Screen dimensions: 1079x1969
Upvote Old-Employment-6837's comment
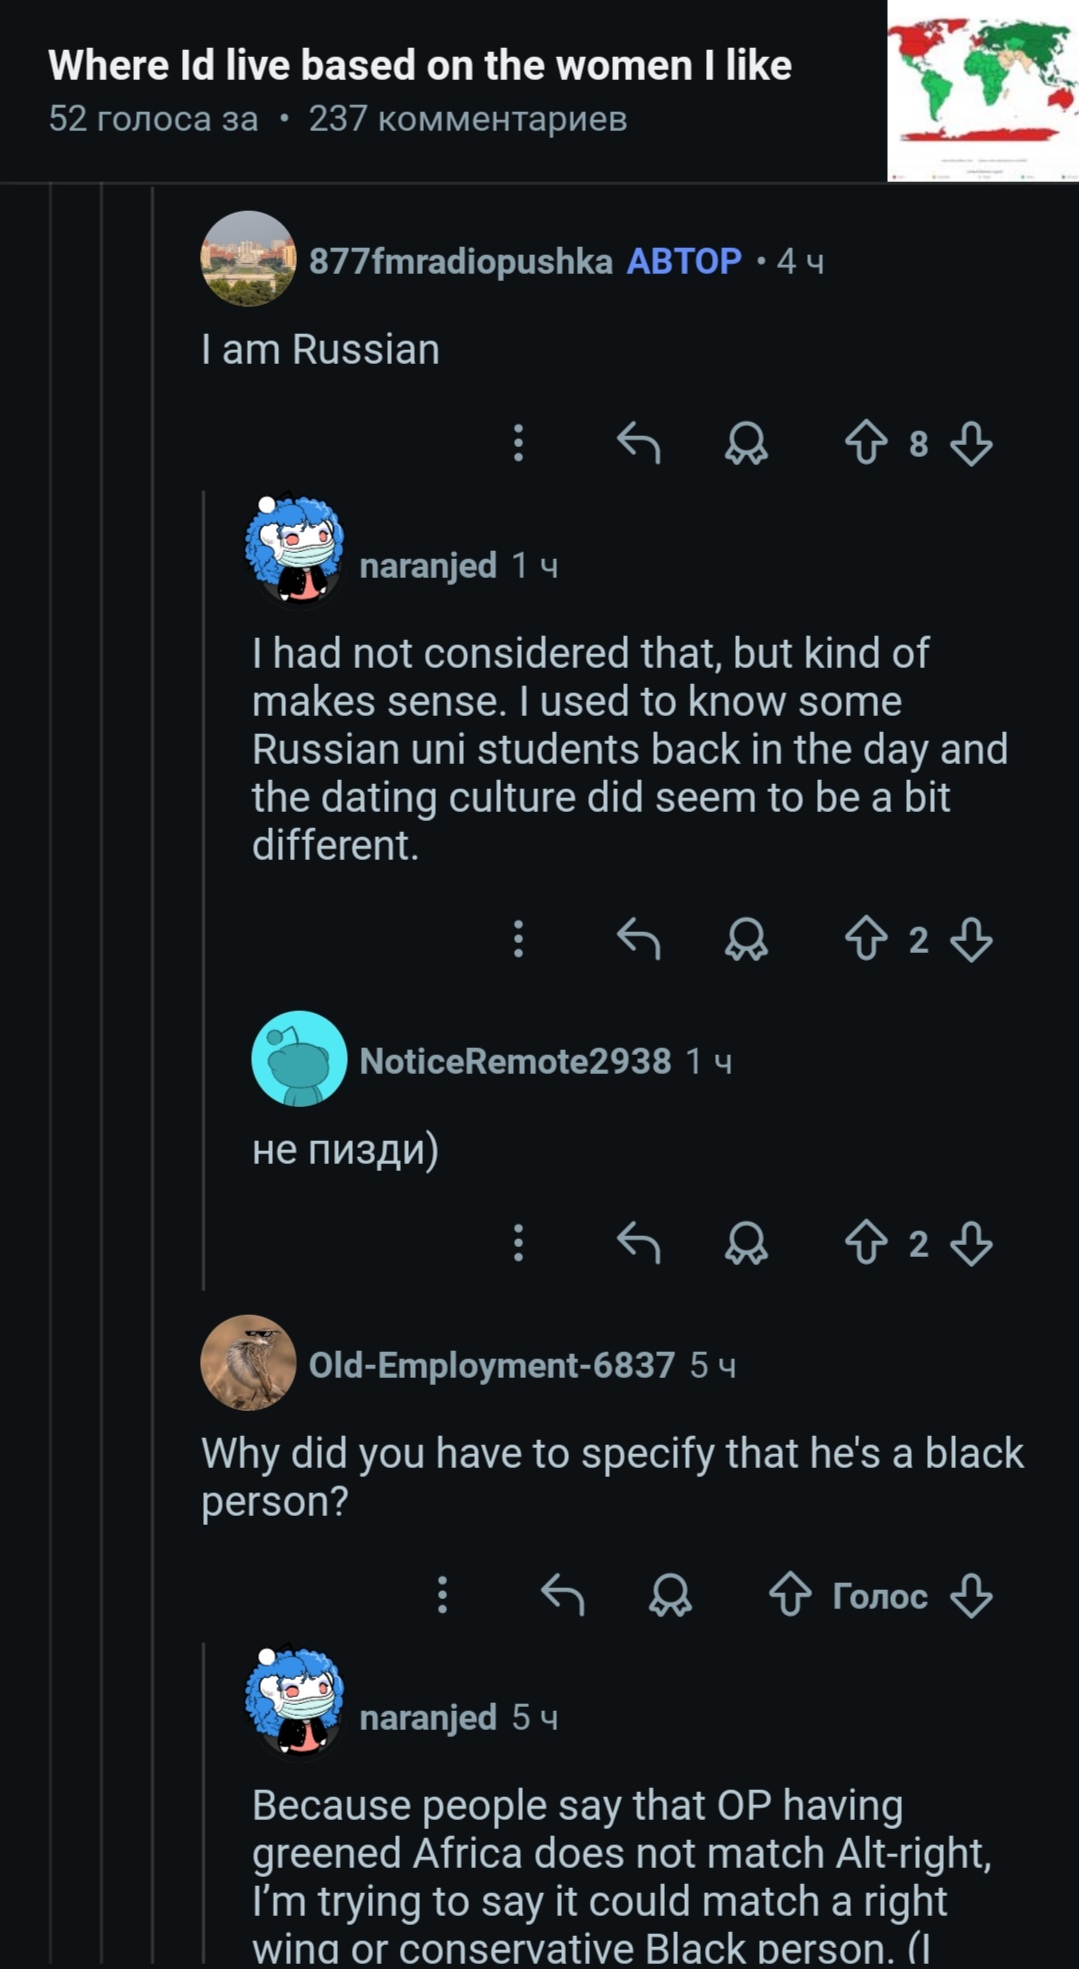coord(790,1595)
